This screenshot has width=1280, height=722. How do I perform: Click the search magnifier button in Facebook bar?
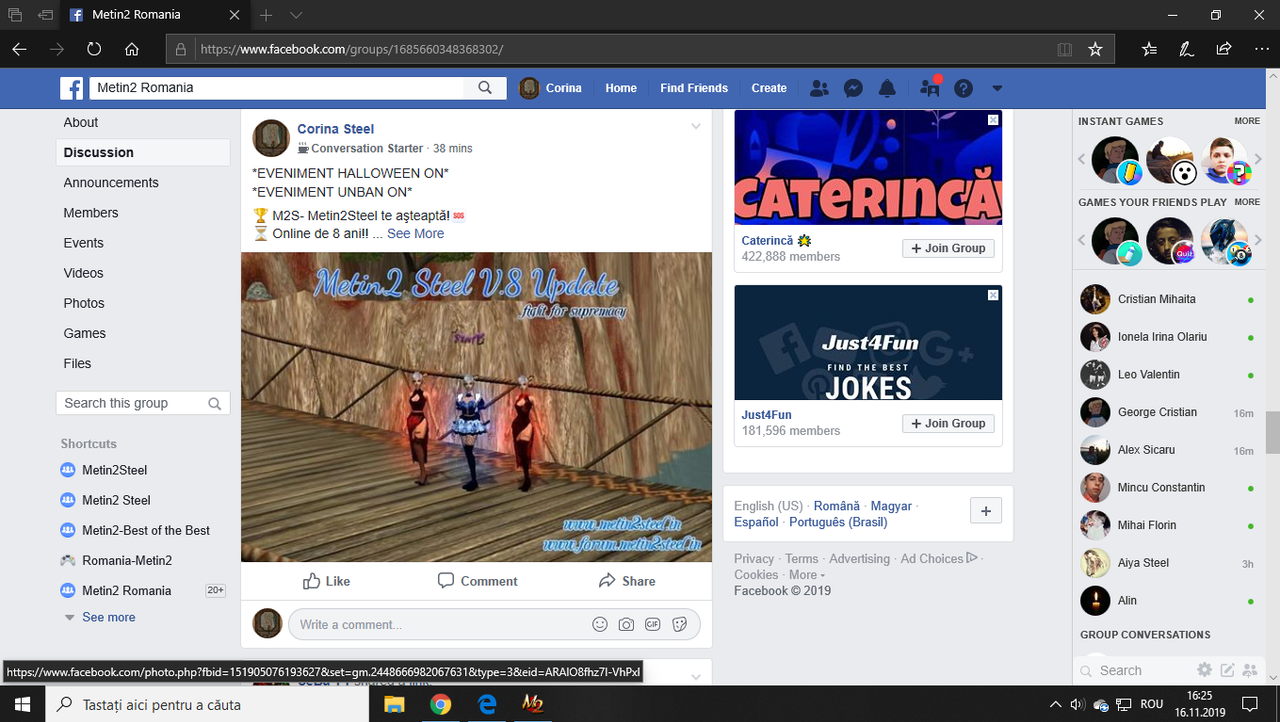coord(485,88)
